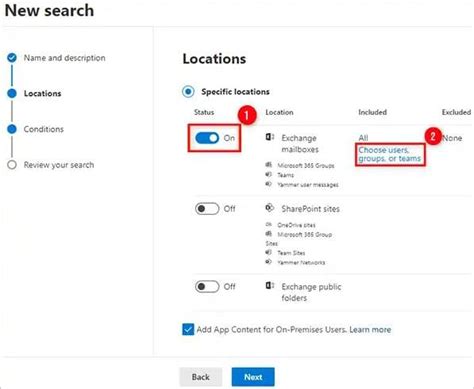Click the Exchange mailboxes label

pyautogui.click(x=300, y=144)
